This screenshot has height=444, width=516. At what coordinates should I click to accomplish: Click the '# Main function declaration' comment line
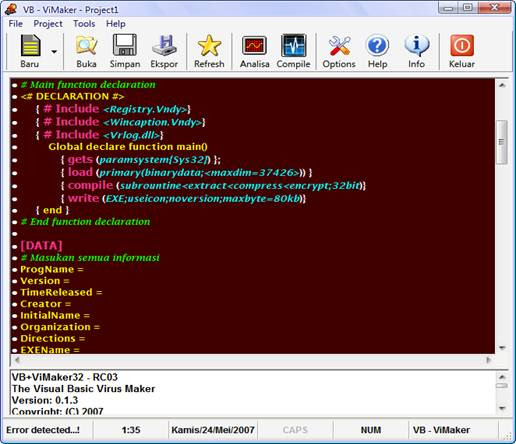[x=88, y=85]
